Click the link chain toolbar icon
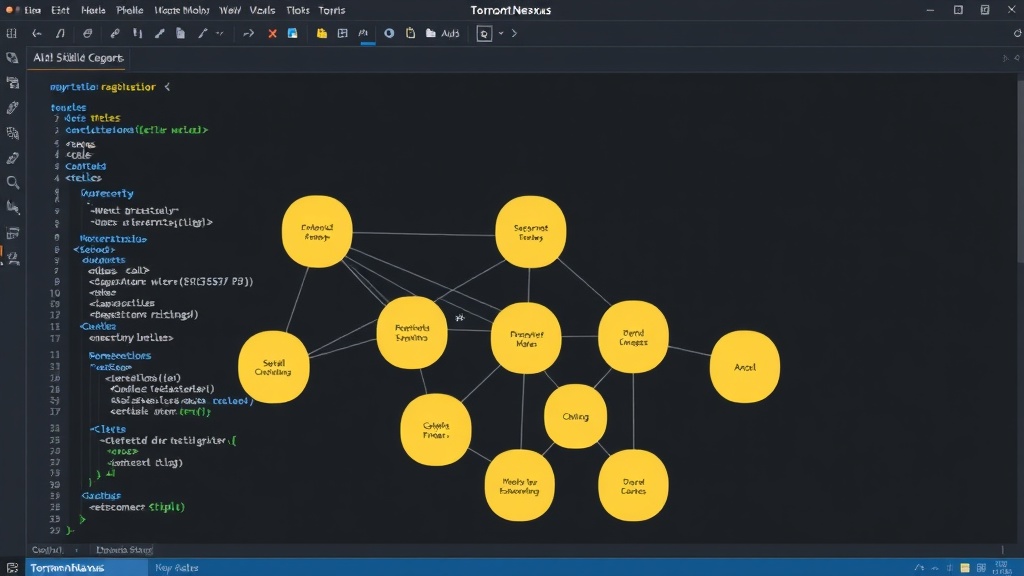The width and height of the screenshot is (1024, 576). point(115,33)
